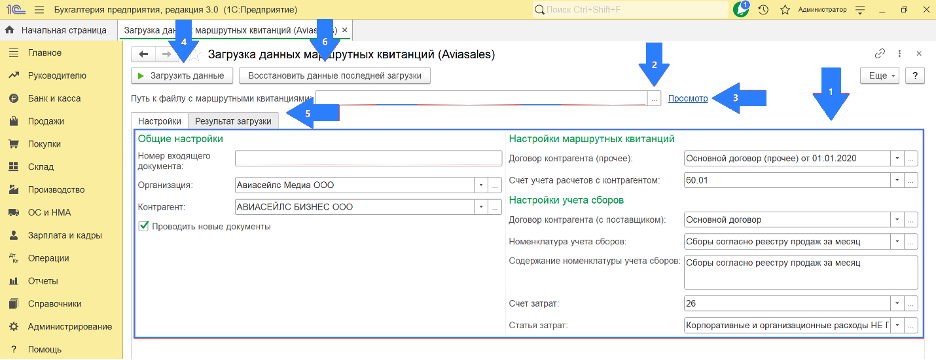The image size is (936, 360).
Task: Open the main hamburger menu
Action: click(39, 10)
